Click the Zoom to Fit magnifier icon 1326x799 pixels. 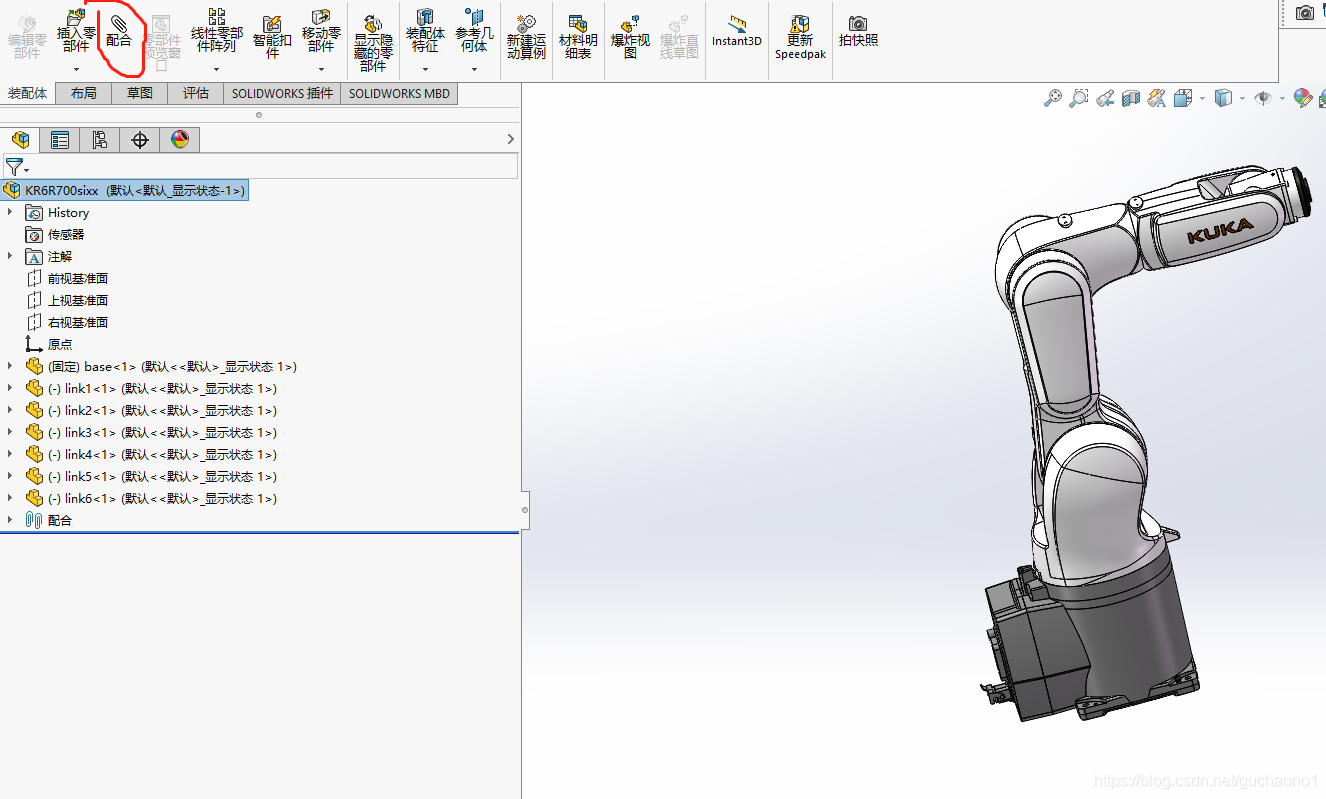(x=1053, y=98)
